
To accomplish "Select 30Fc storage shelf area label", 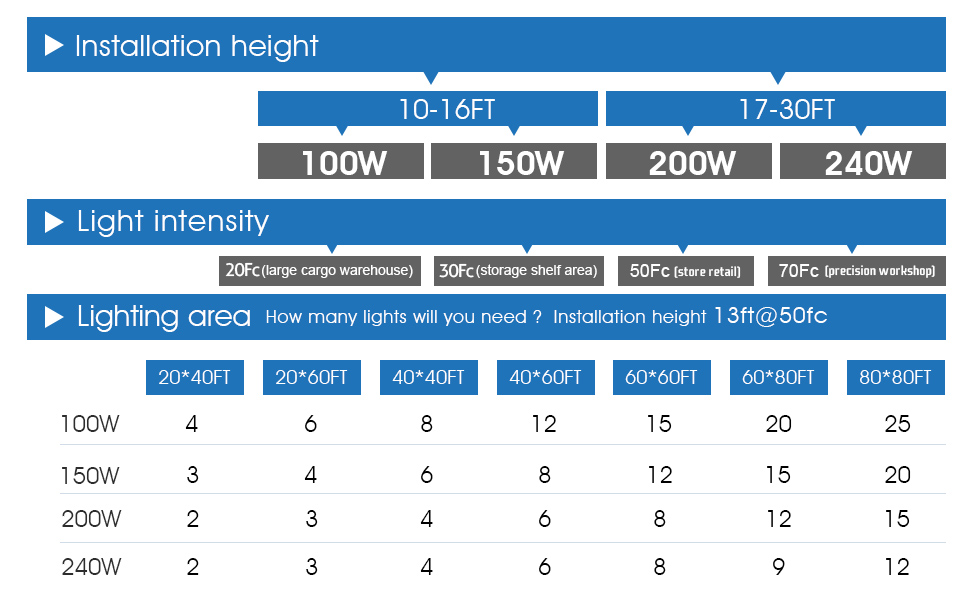I will point(519,270).
